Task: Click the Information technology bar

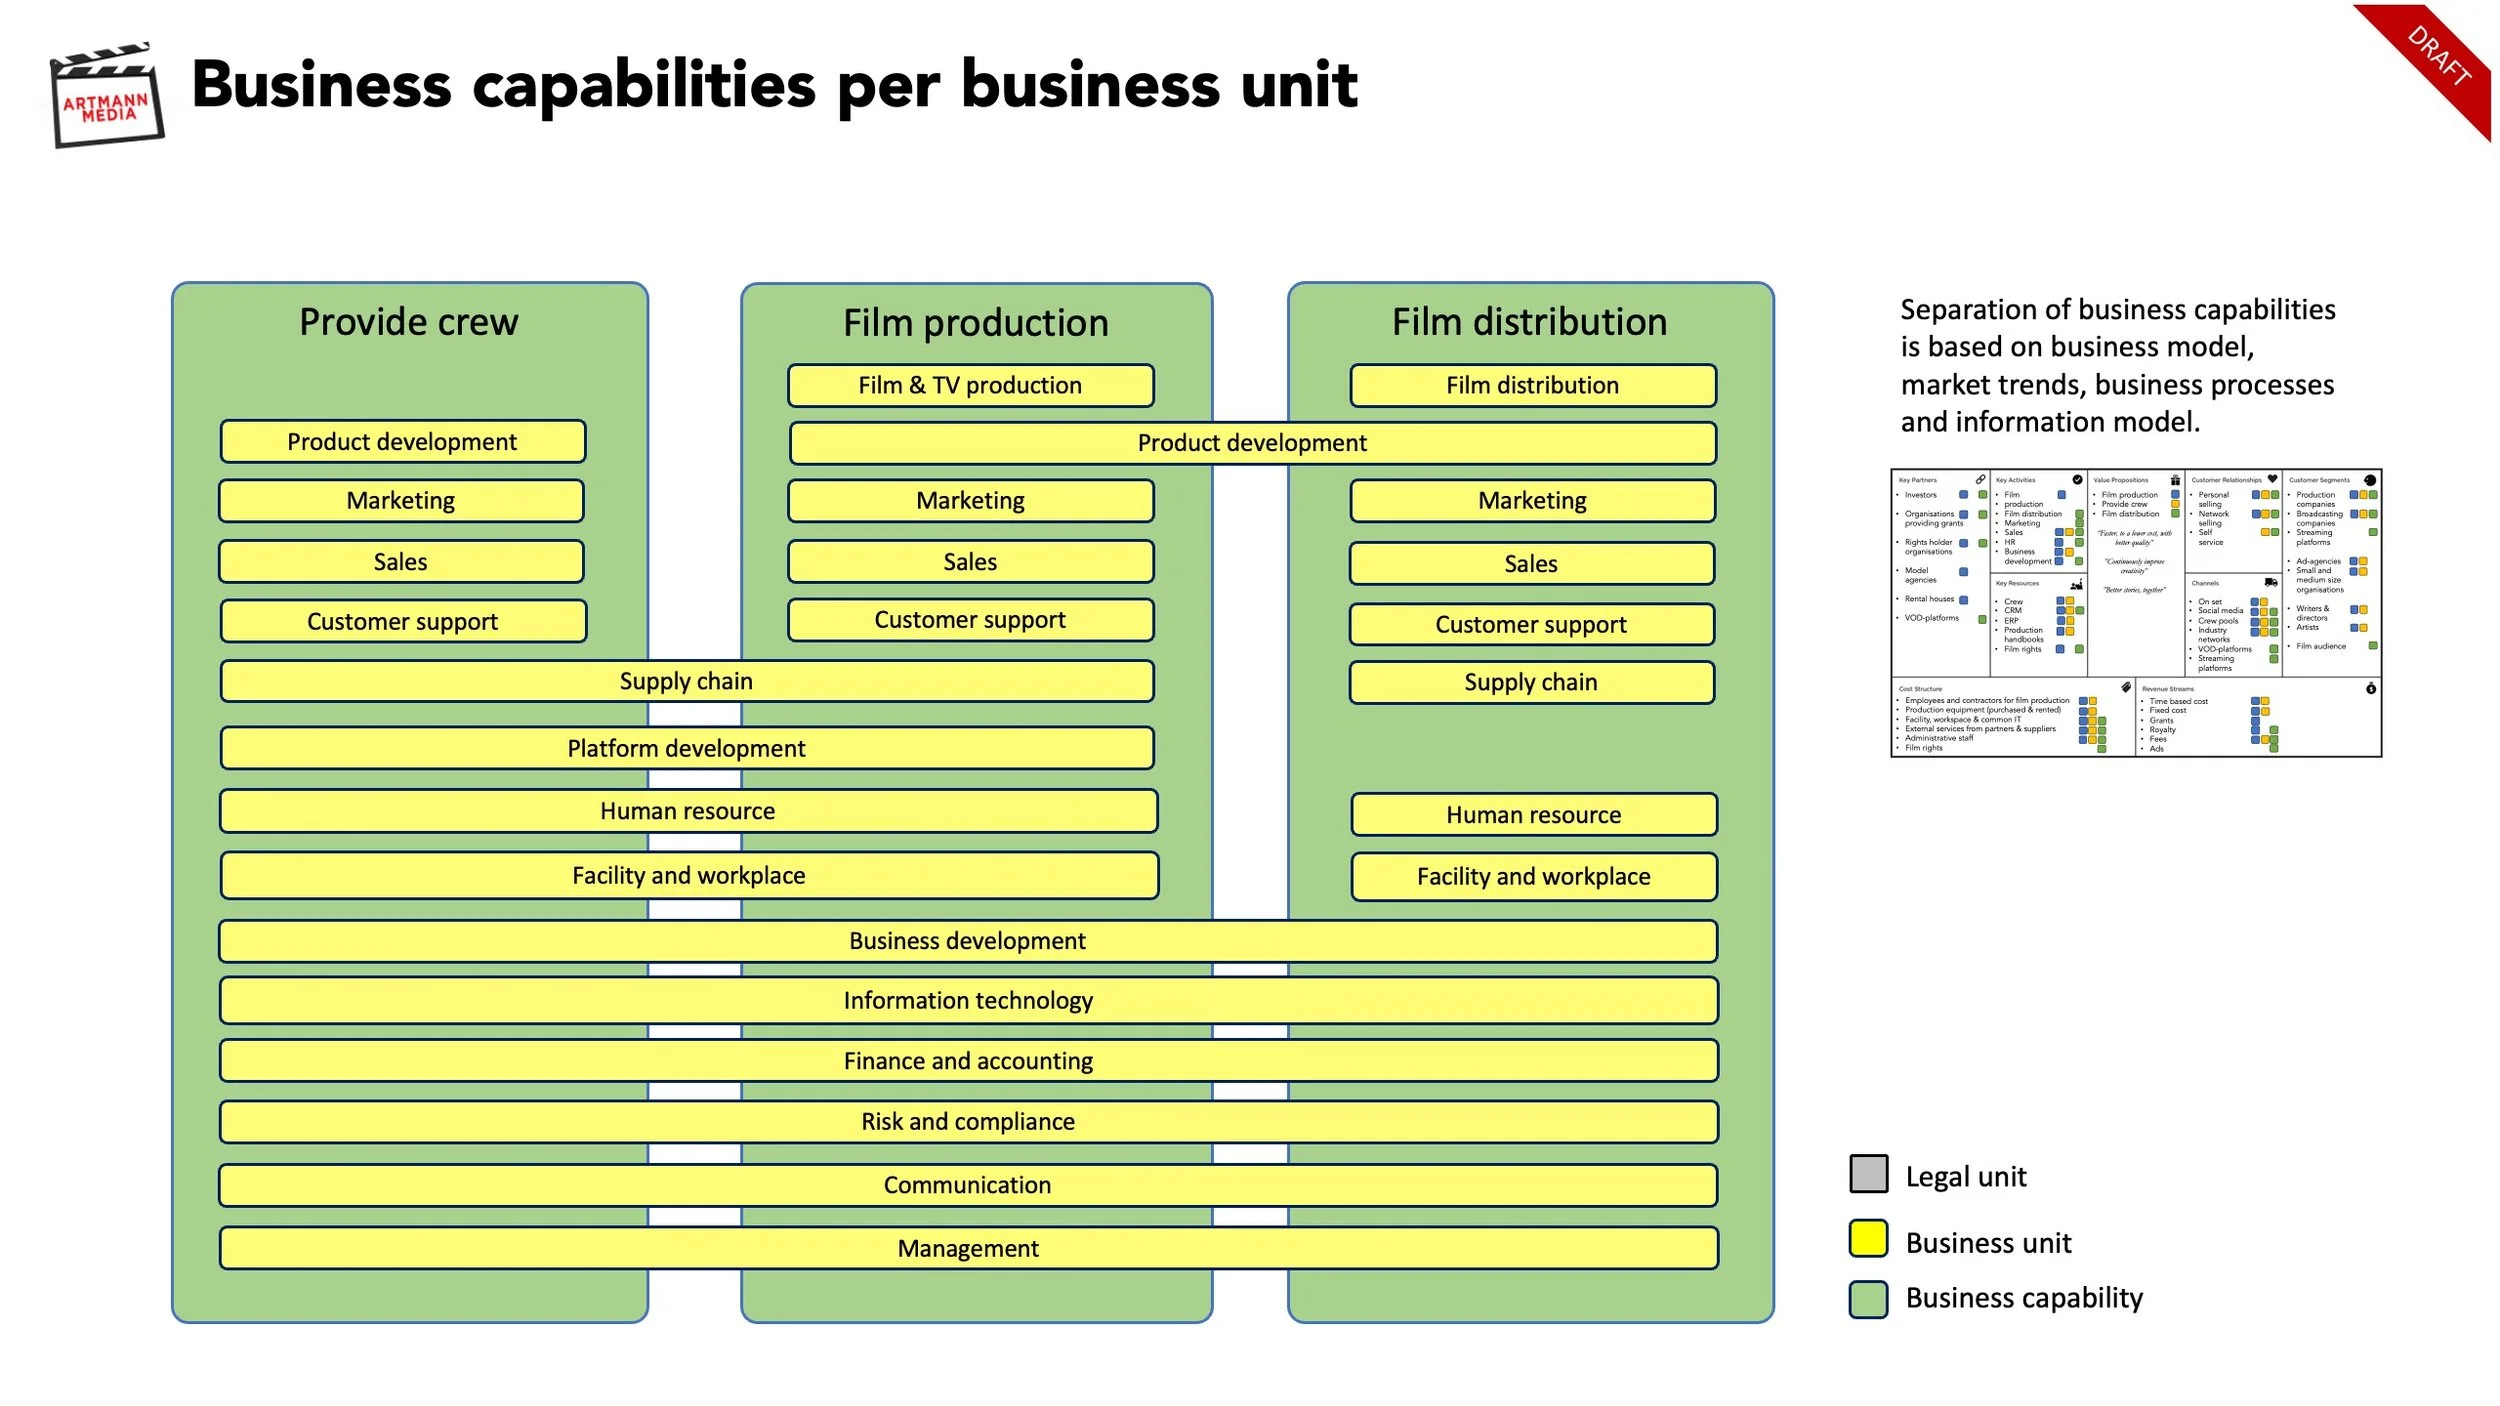Action: tap(968, 1001)
